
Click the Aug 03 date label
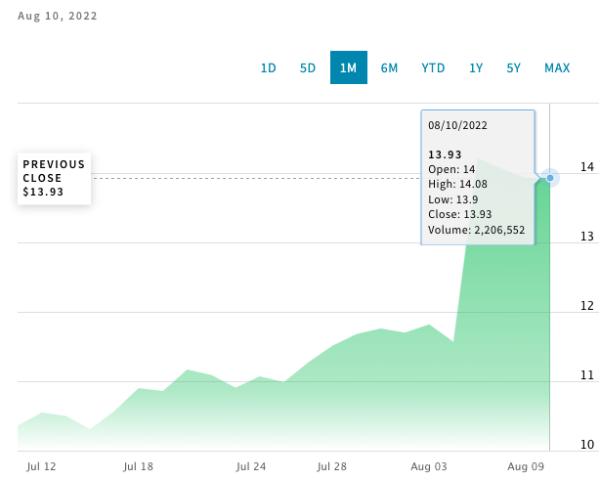click(429, 467)
